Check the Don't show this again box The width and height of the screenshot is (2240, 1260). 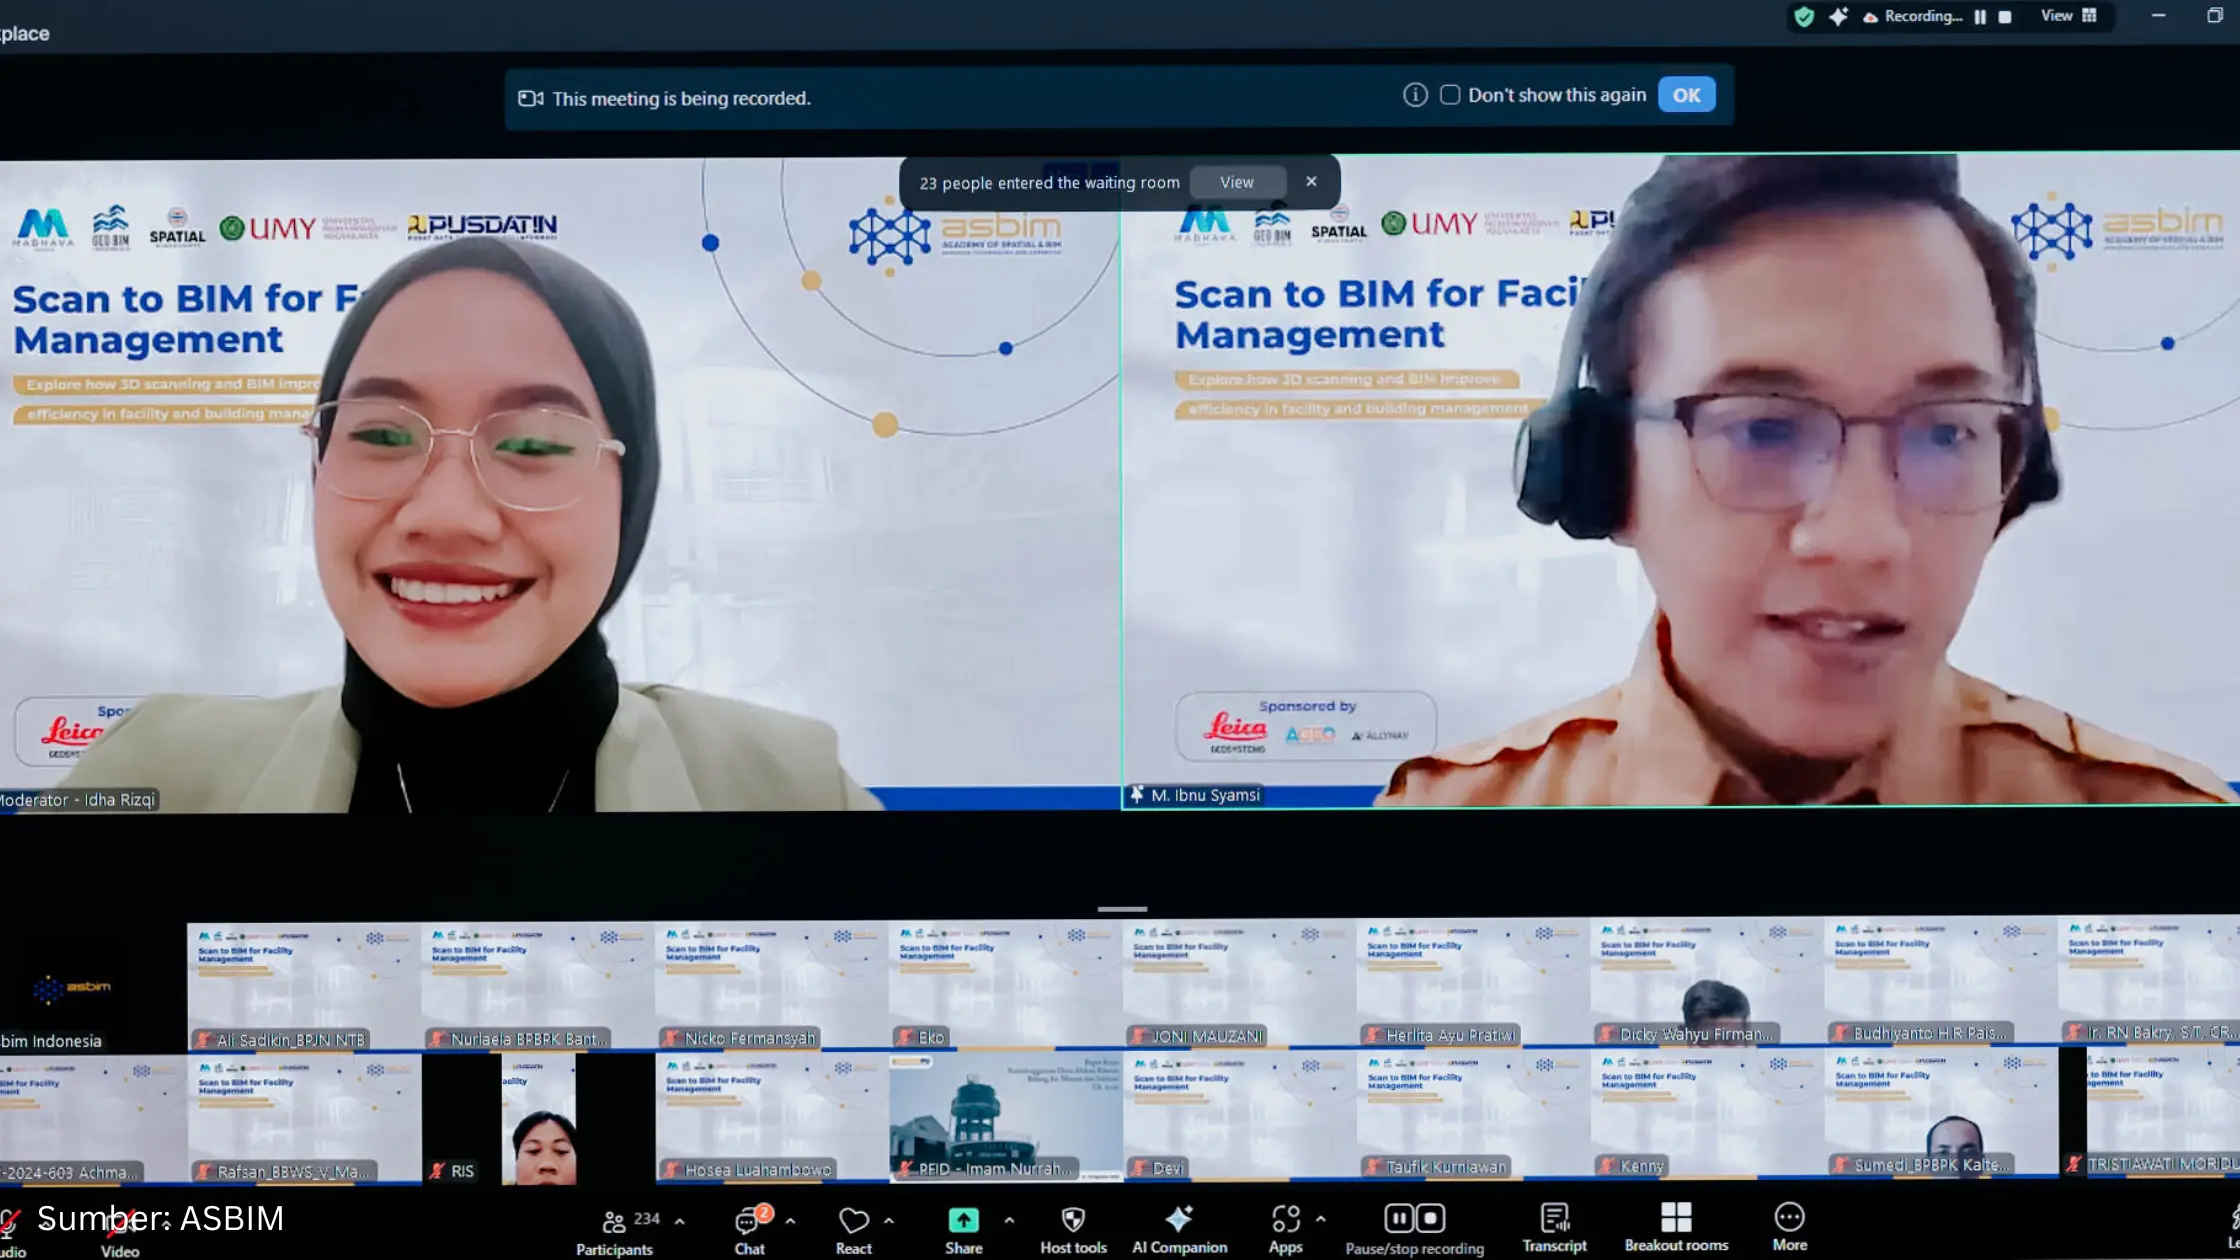[x=1450, y=95]
